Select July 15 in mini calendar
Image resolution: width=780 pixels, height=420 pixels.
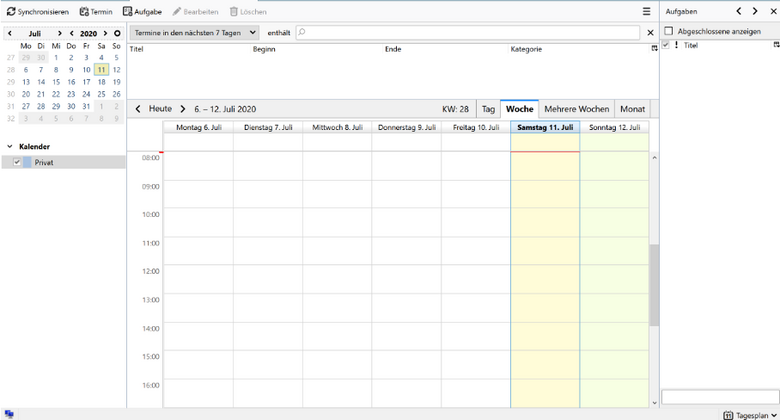tap(56, 82)
